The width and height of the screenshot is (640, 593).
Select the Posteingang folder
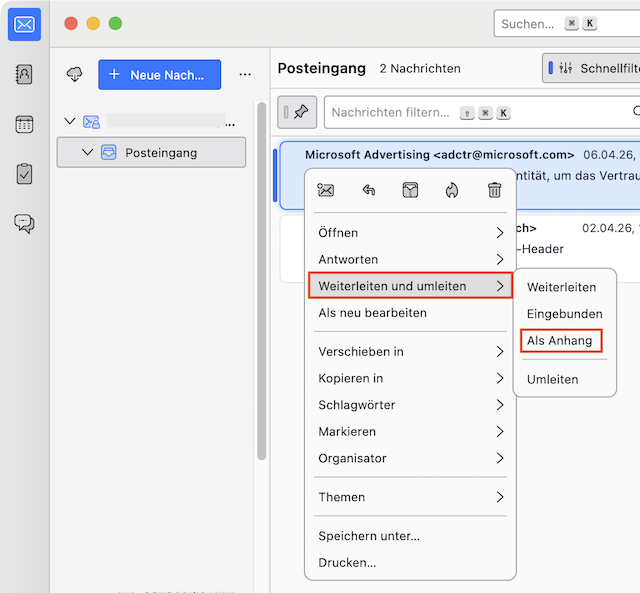tap(151, 152)
